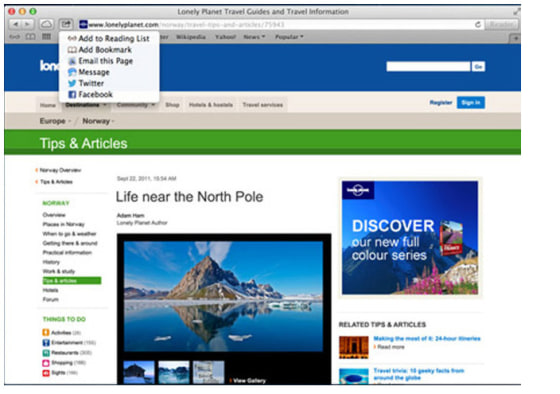The height and width of the screenshot is (394, 560).
Task: Click the View Gallery link
Action: 249,380
